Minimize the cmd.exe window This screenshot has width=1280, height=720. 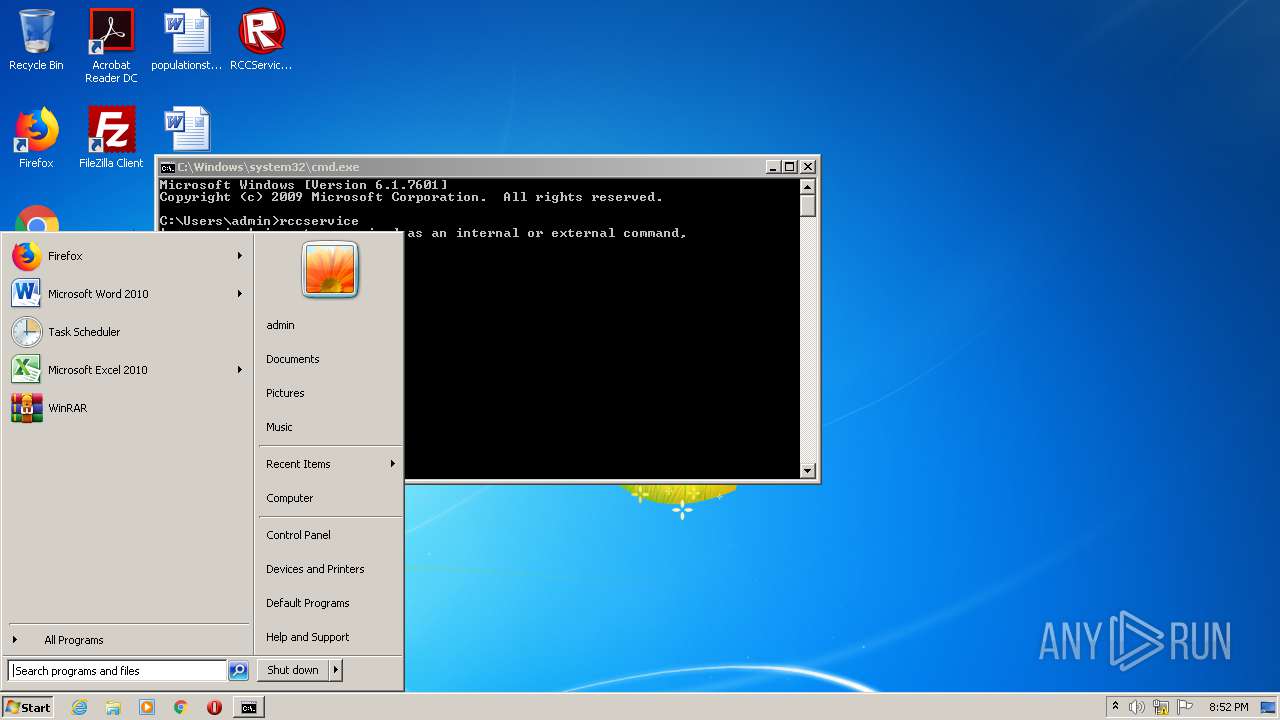(773, 167)
